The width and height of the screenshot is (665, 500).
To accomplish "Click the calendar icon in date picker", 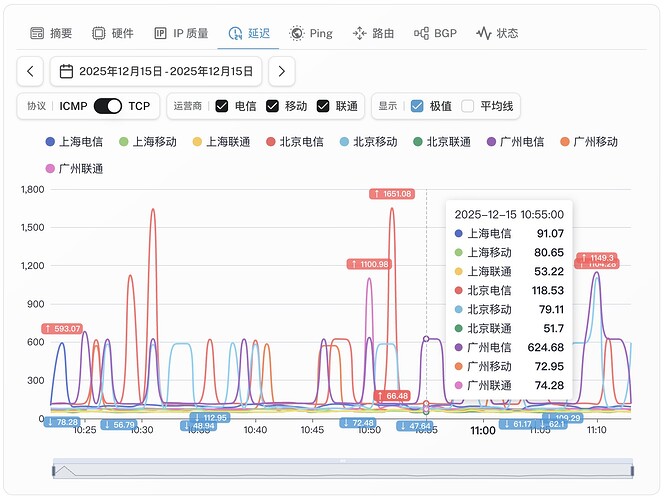I will click(66, 71).
